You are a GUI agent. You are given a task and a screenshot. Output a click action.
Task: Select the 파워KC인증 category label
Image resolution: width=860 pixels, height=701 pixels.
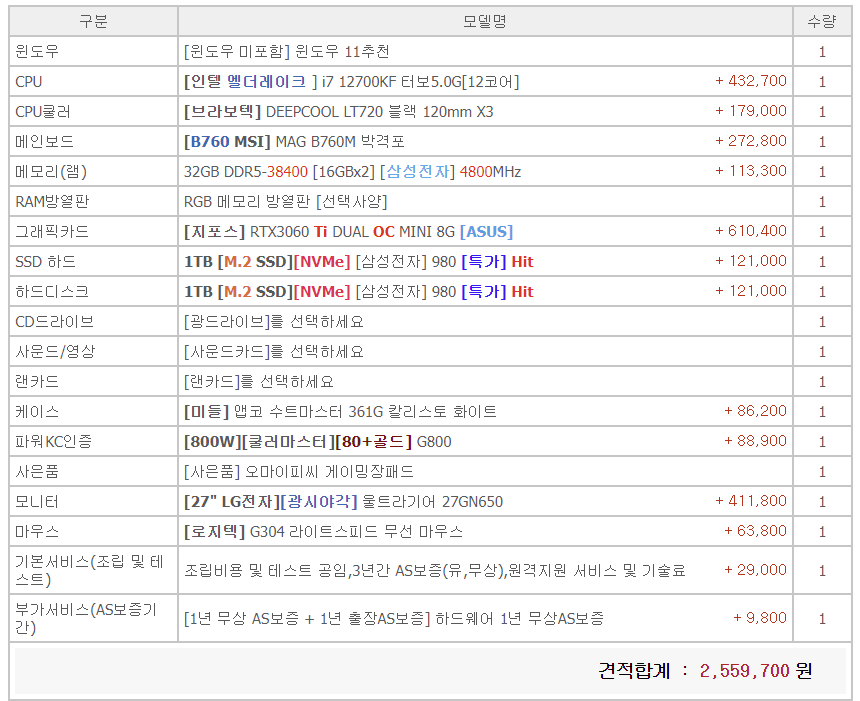pyautogui.click(x=54, y=442)
